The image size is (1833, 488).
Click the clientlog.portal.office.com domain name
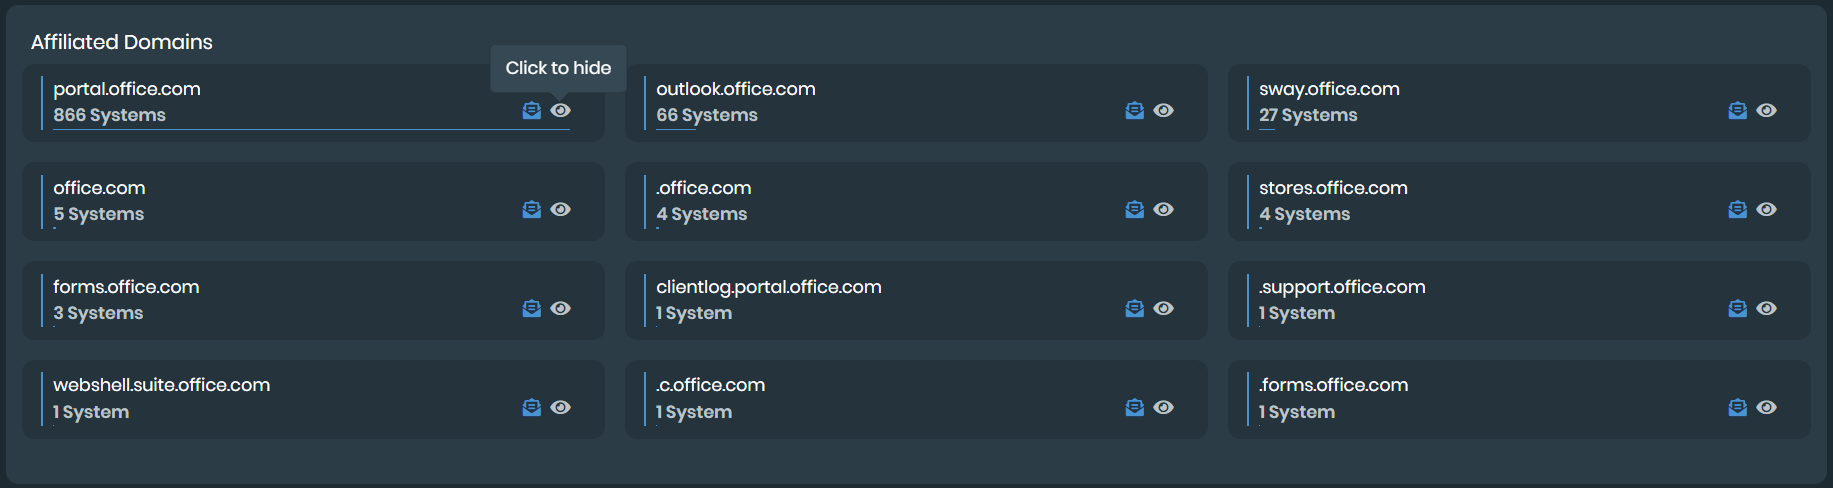(x=768, y=287)
